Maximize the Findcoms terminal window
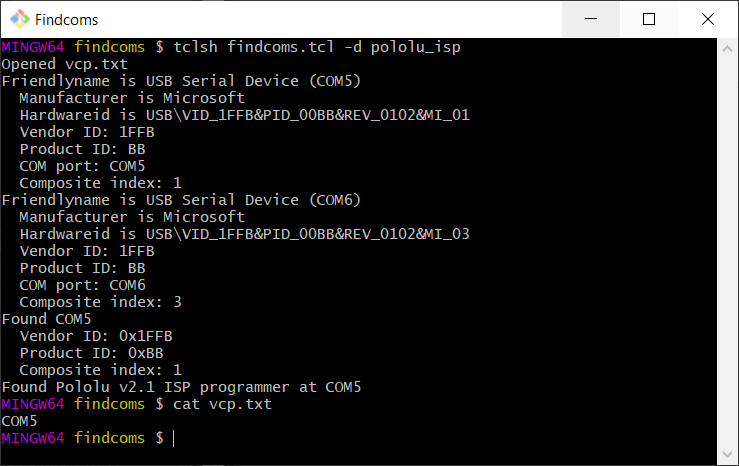739x466 pixels. (x=649, y=19)
